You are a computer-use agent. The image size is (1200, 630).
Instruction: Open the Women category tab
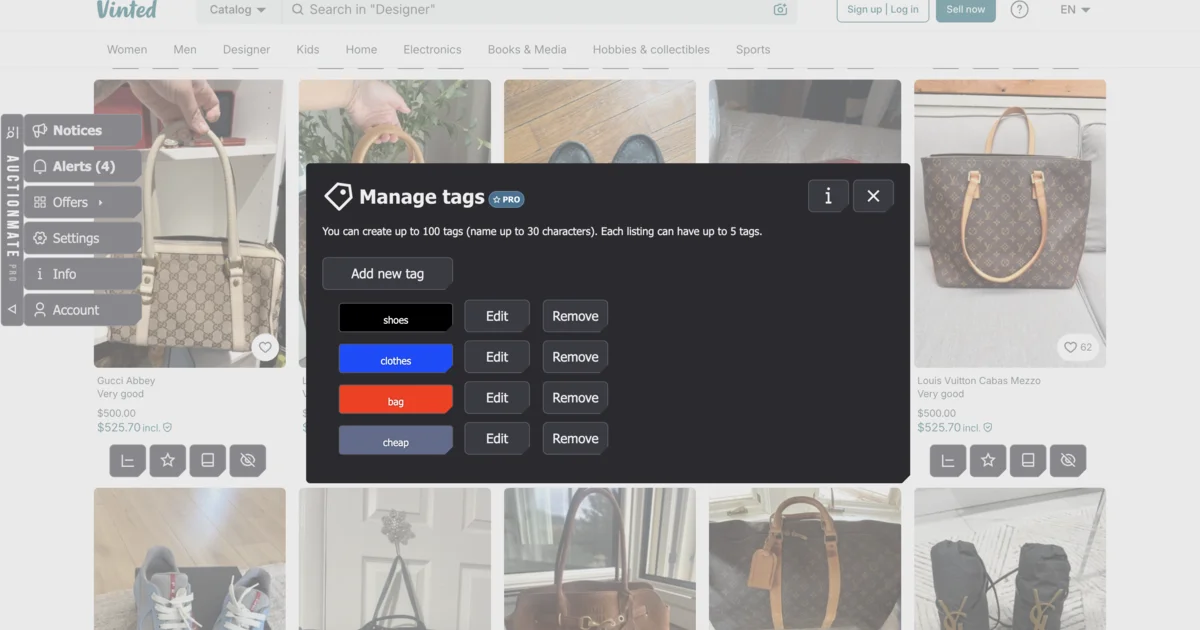pyautogui.click(x=127, y=49)
